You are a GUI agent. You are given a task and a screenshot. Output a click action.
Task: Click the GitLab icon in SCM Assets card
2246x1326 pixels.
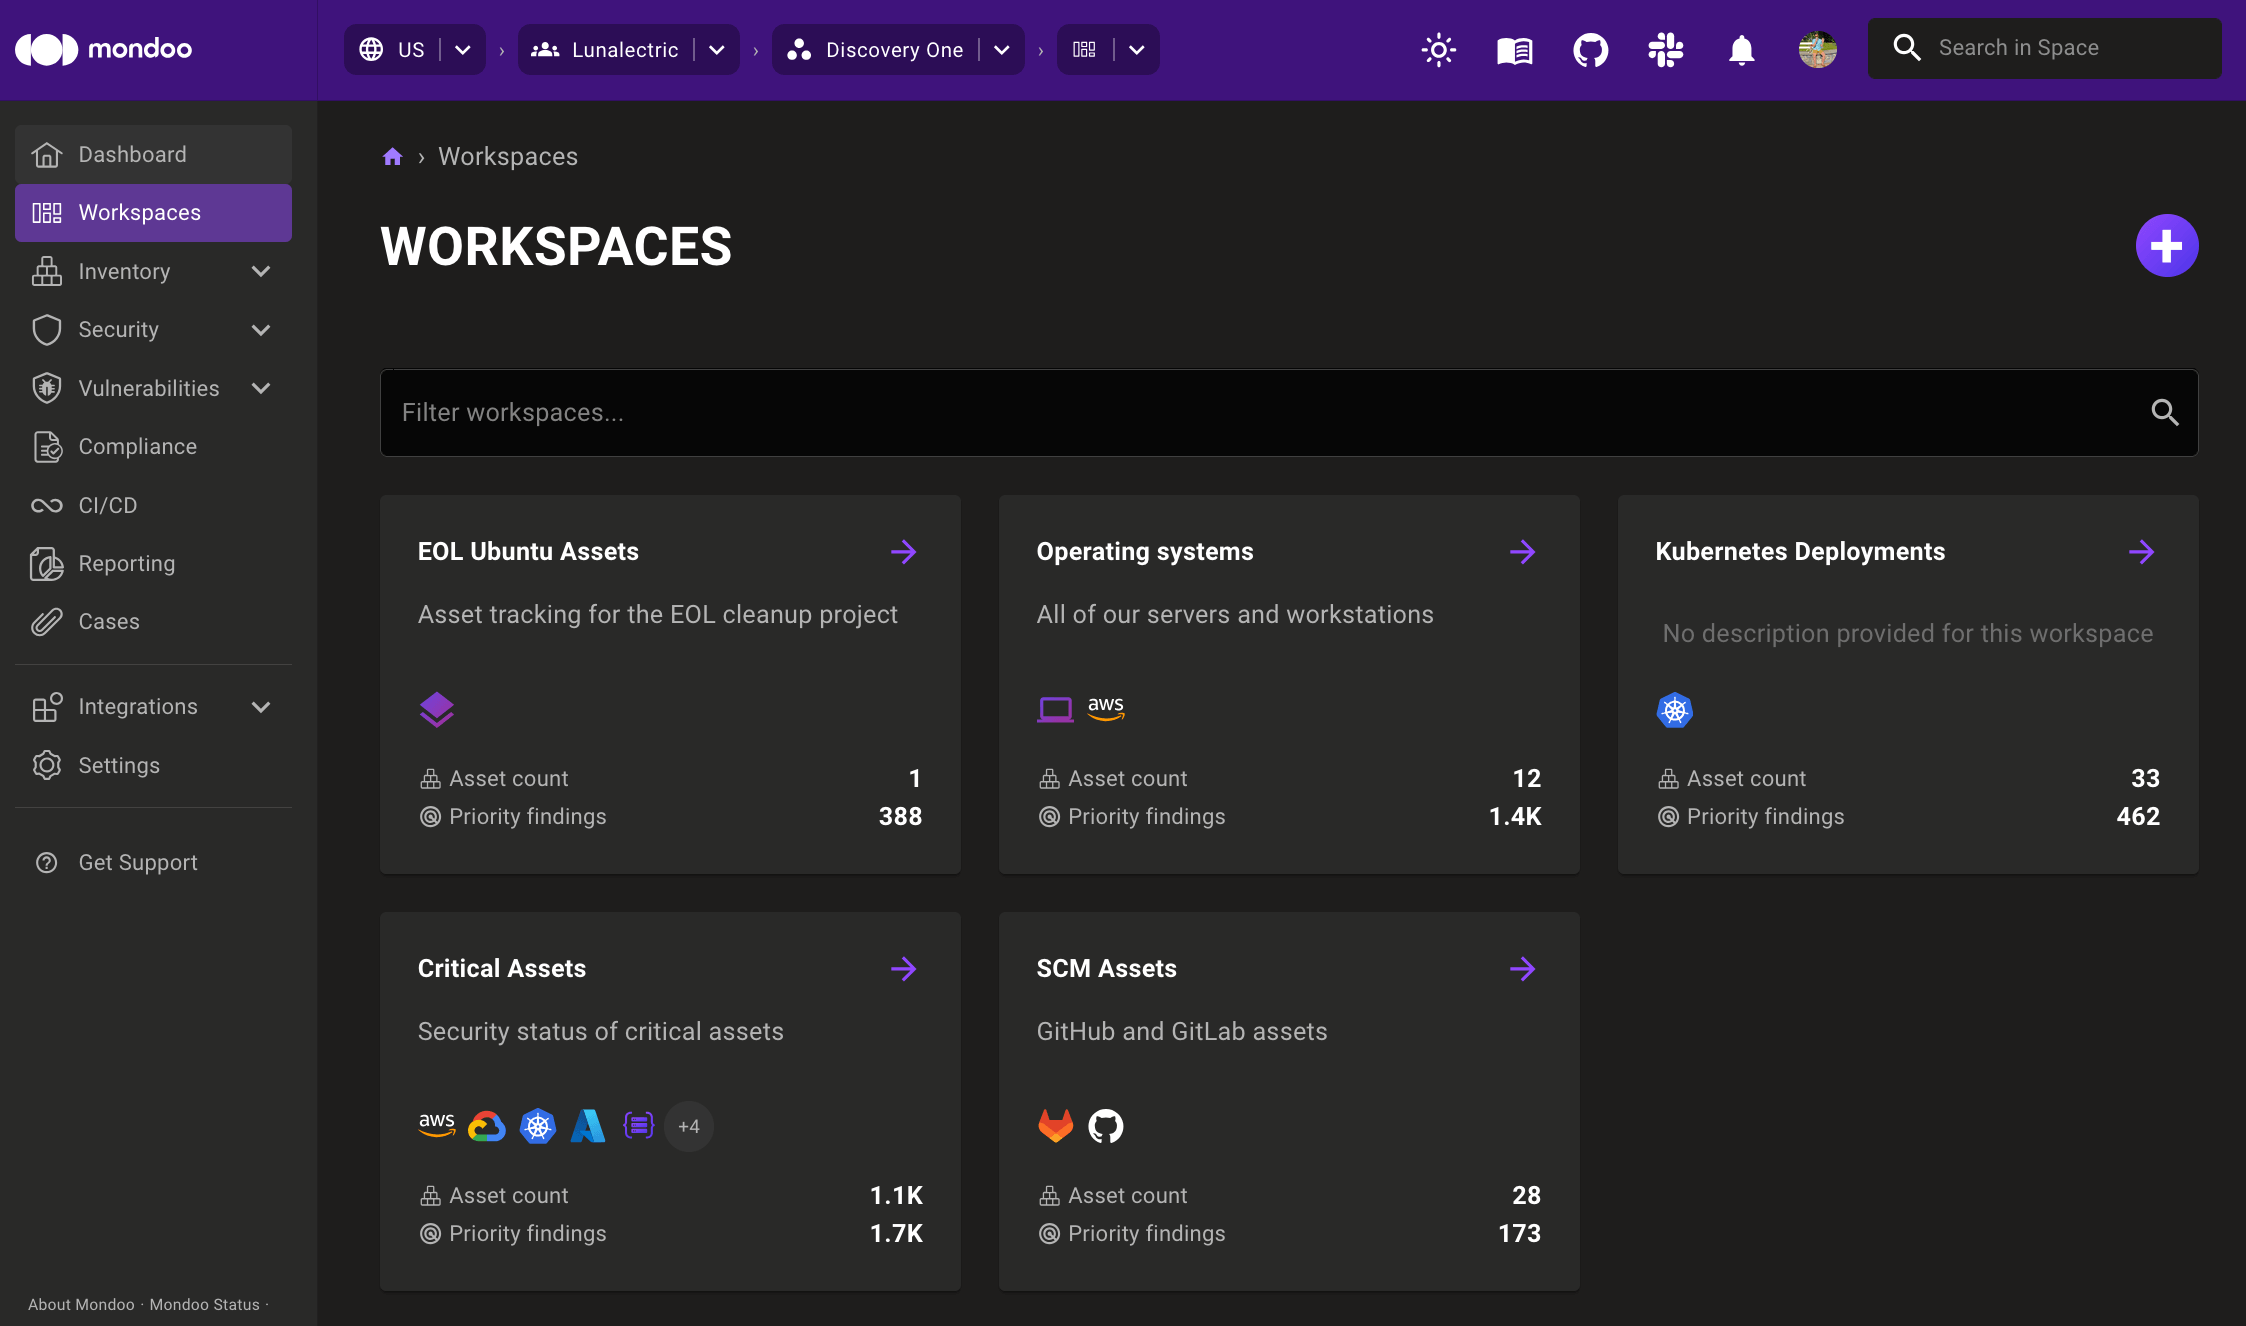[x=1055, y=1125]
